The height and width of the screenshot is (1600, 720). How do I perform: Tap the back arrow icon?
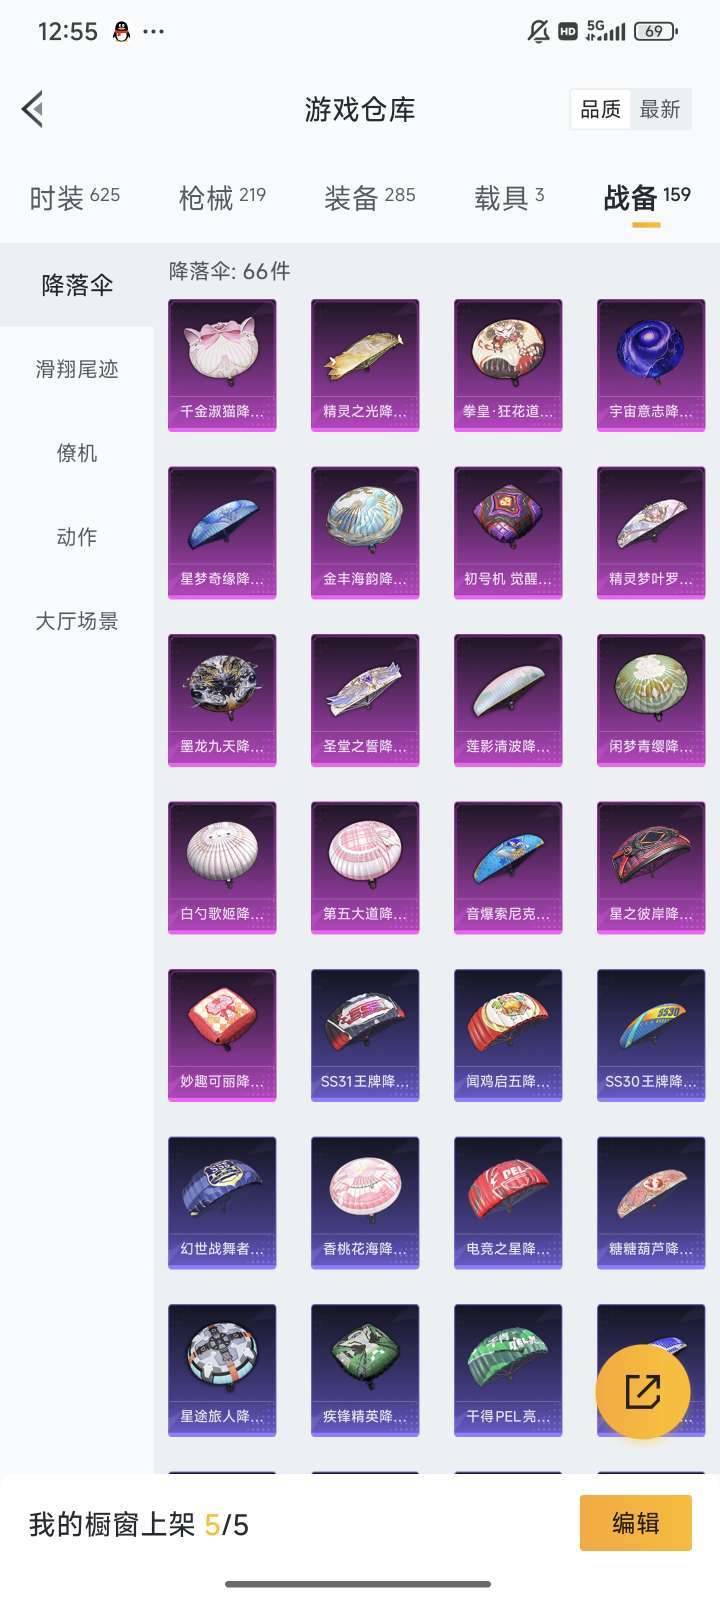click(x=33, y=109)
